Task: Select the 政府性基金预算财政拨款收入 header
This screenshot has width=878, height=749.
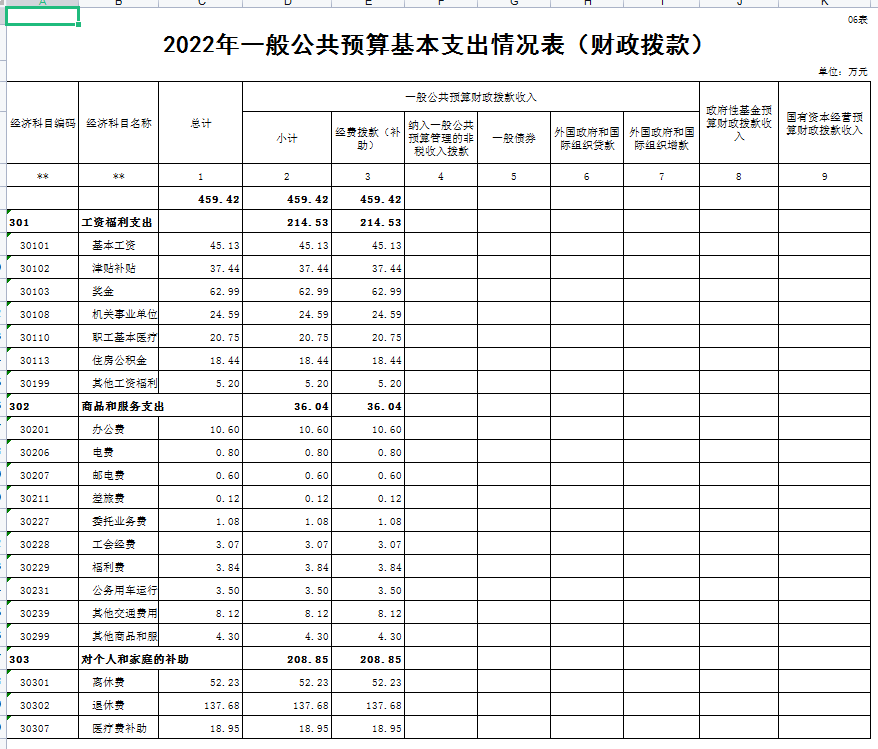Action: pos(739,123)
